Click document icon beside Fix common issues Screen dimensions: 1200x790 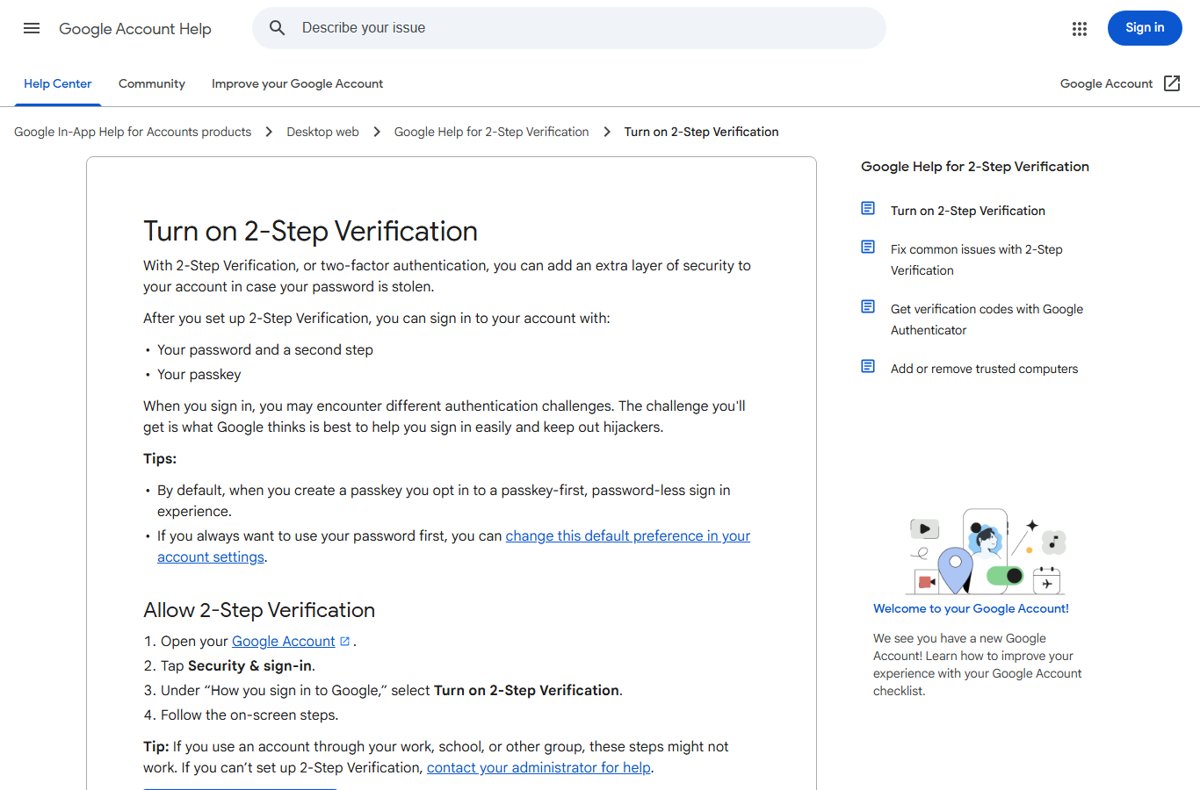tap(868, 247)
